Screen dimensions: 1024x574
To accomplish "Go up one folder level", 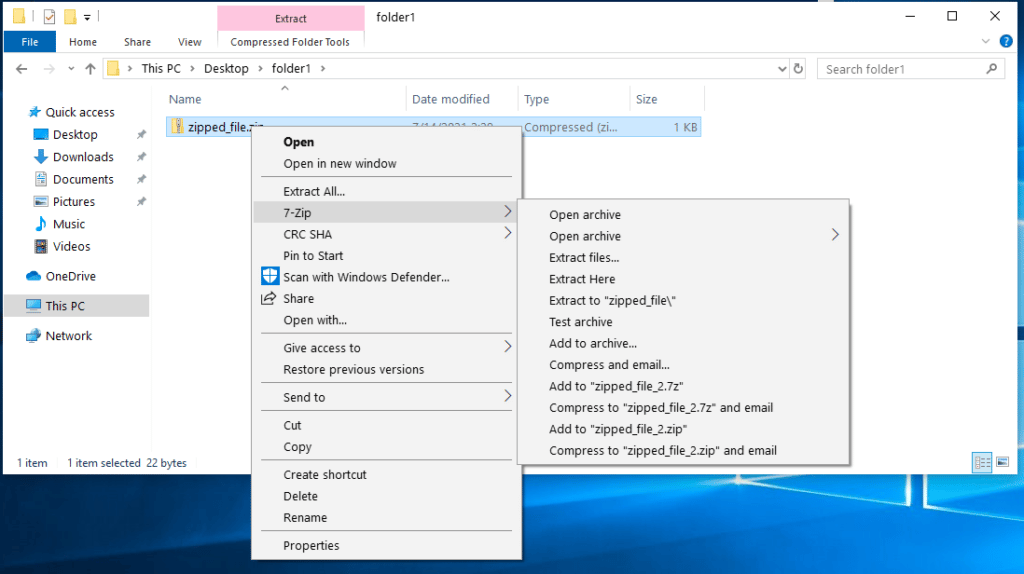I will tap(90, 69).
